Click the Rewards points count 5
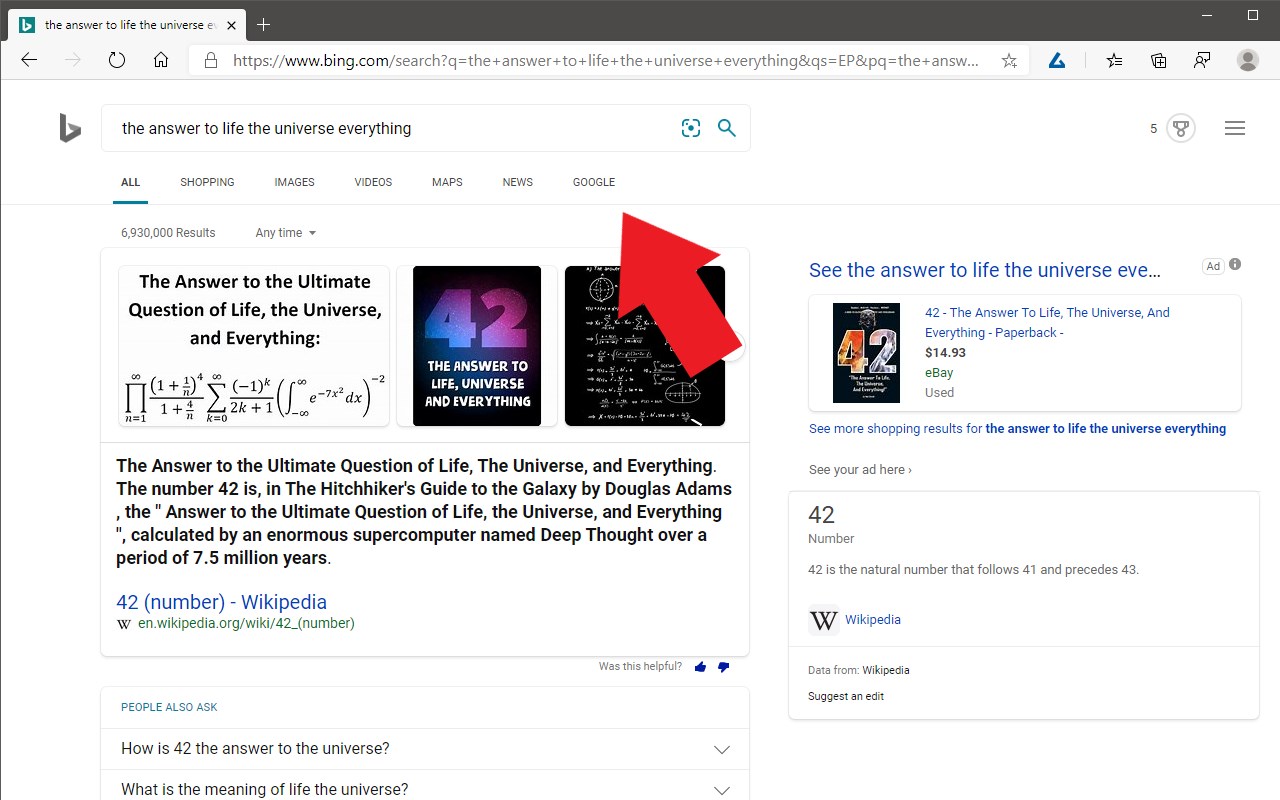Image resolution: width=1280 pixels, height=800 pixels. point(1153,128)
